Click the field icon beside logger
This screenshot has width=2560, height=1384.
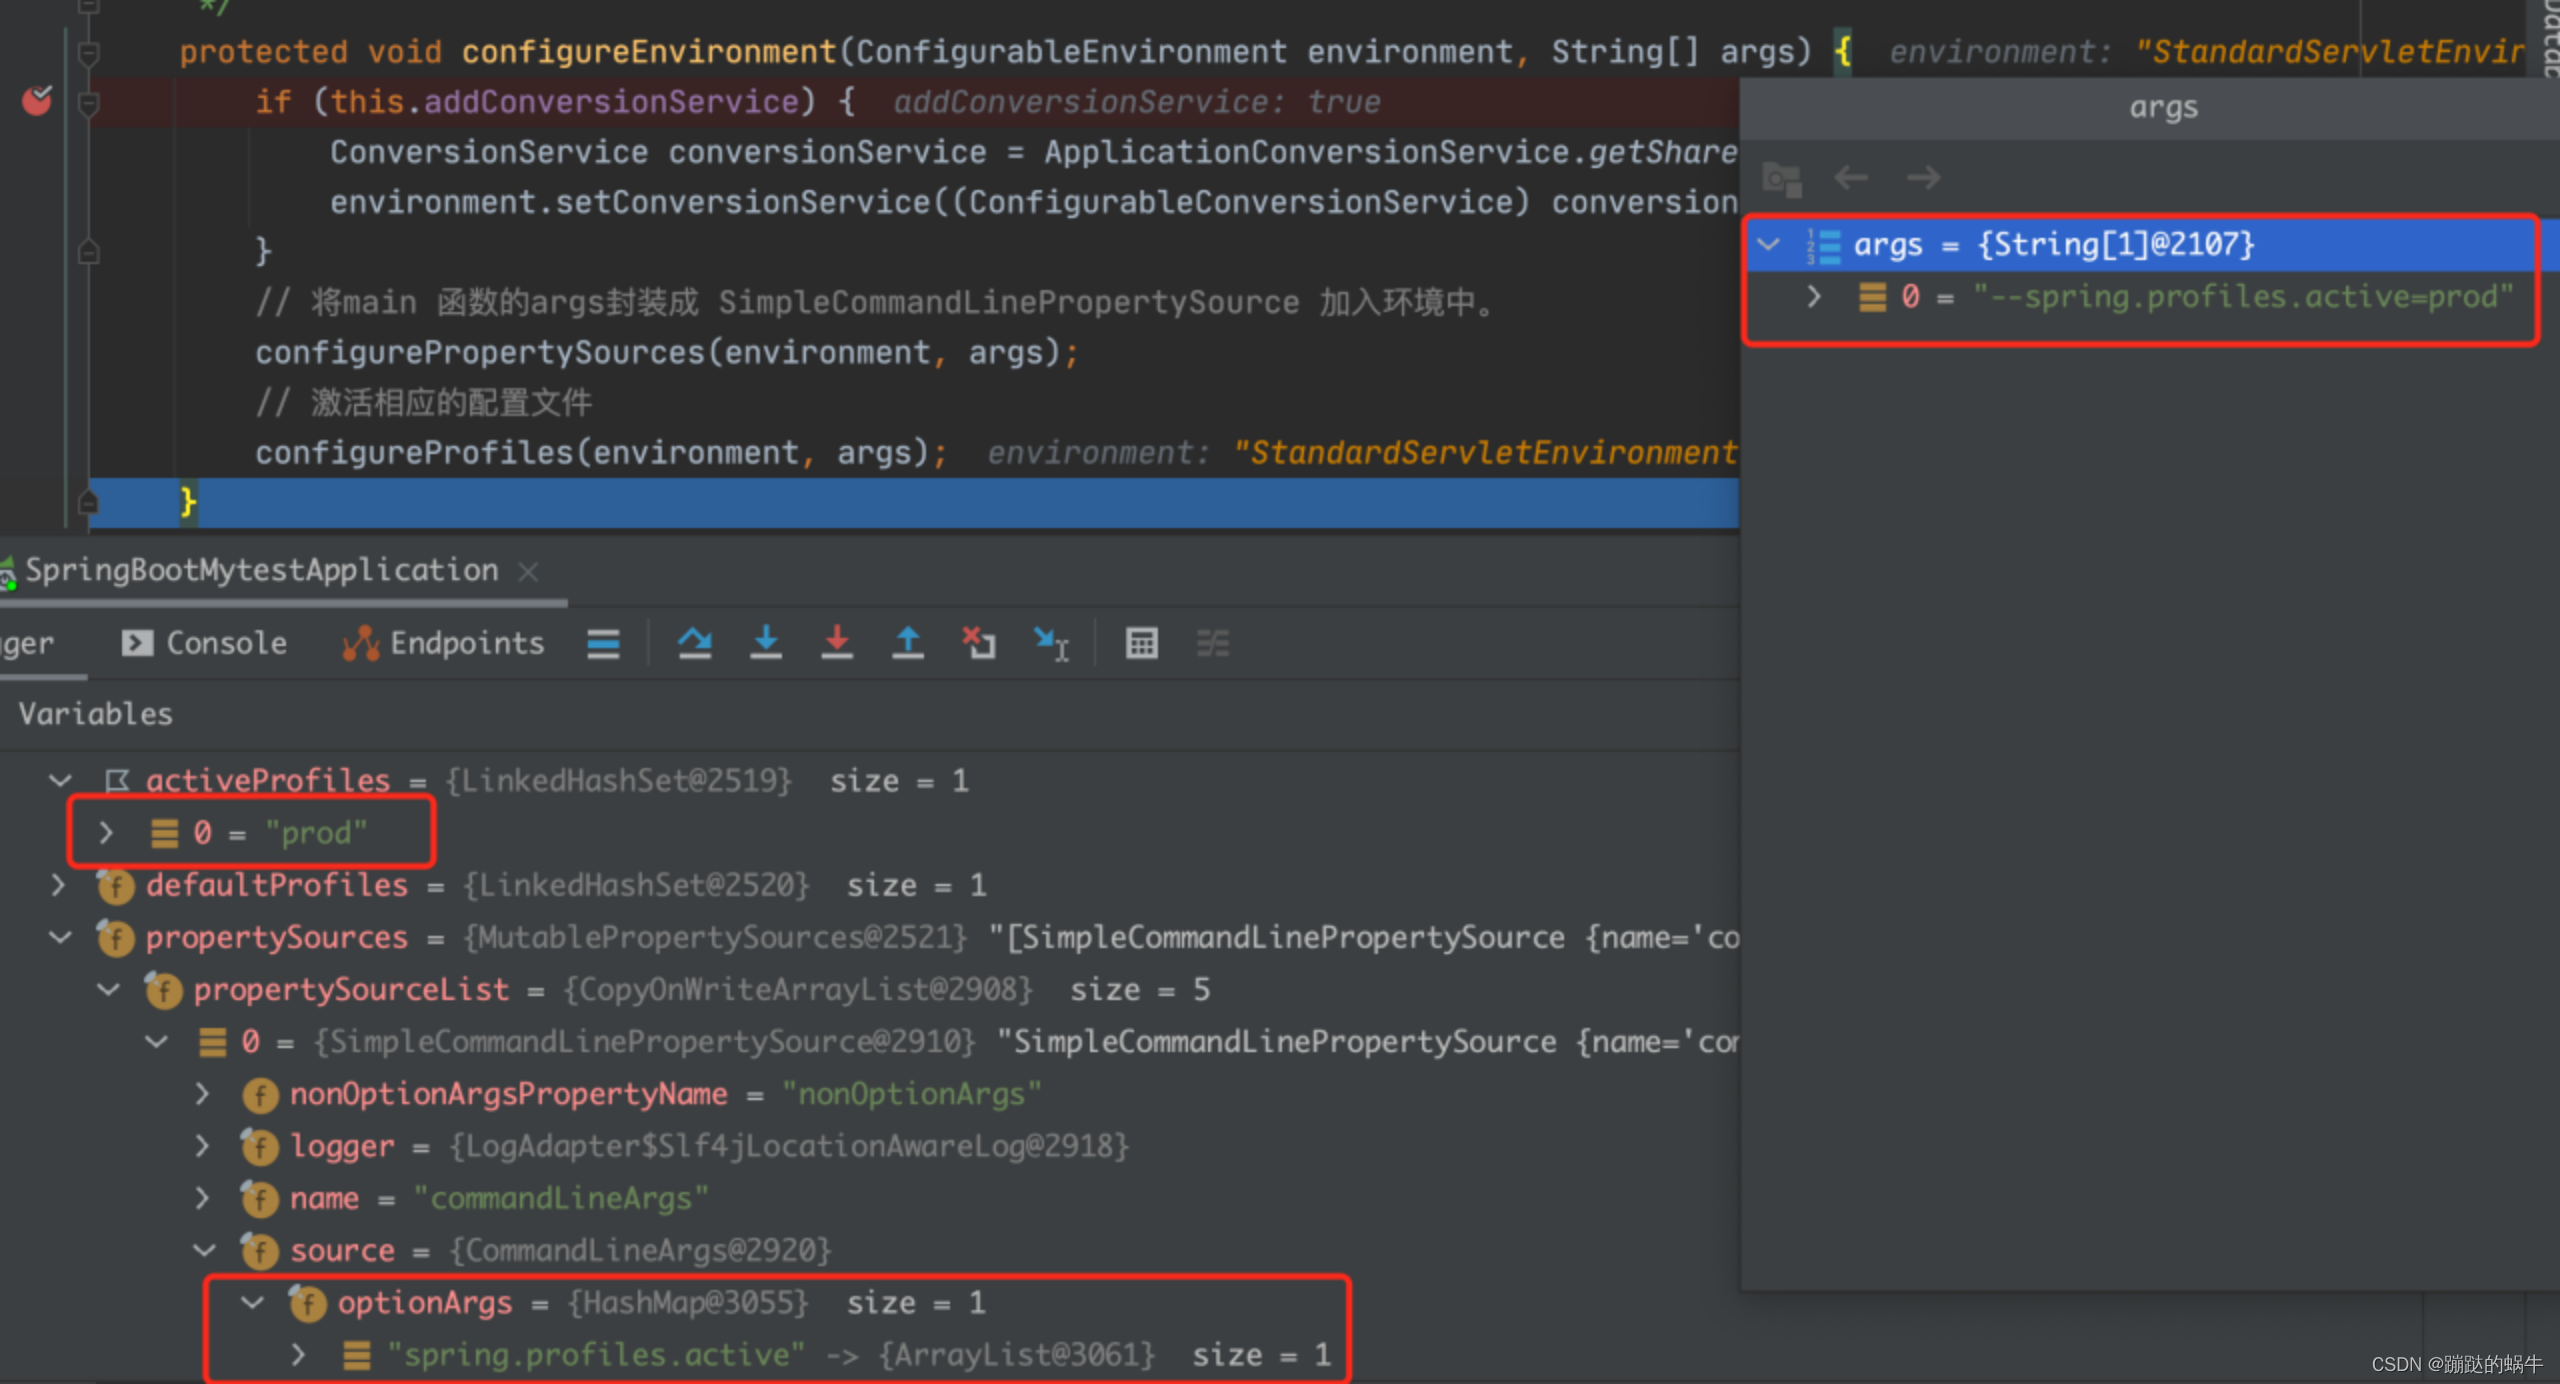coord(260,1146)
